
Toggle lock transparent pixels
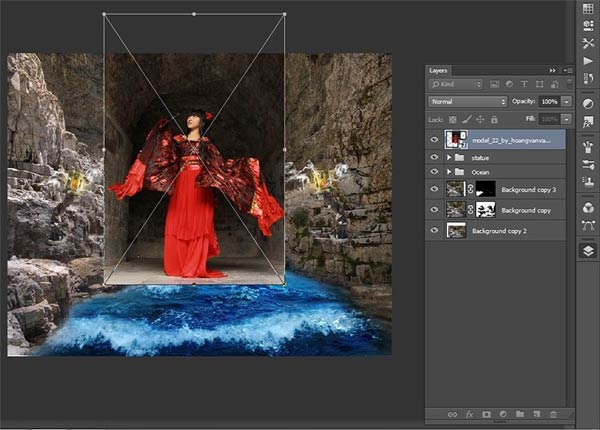(453, 120)
